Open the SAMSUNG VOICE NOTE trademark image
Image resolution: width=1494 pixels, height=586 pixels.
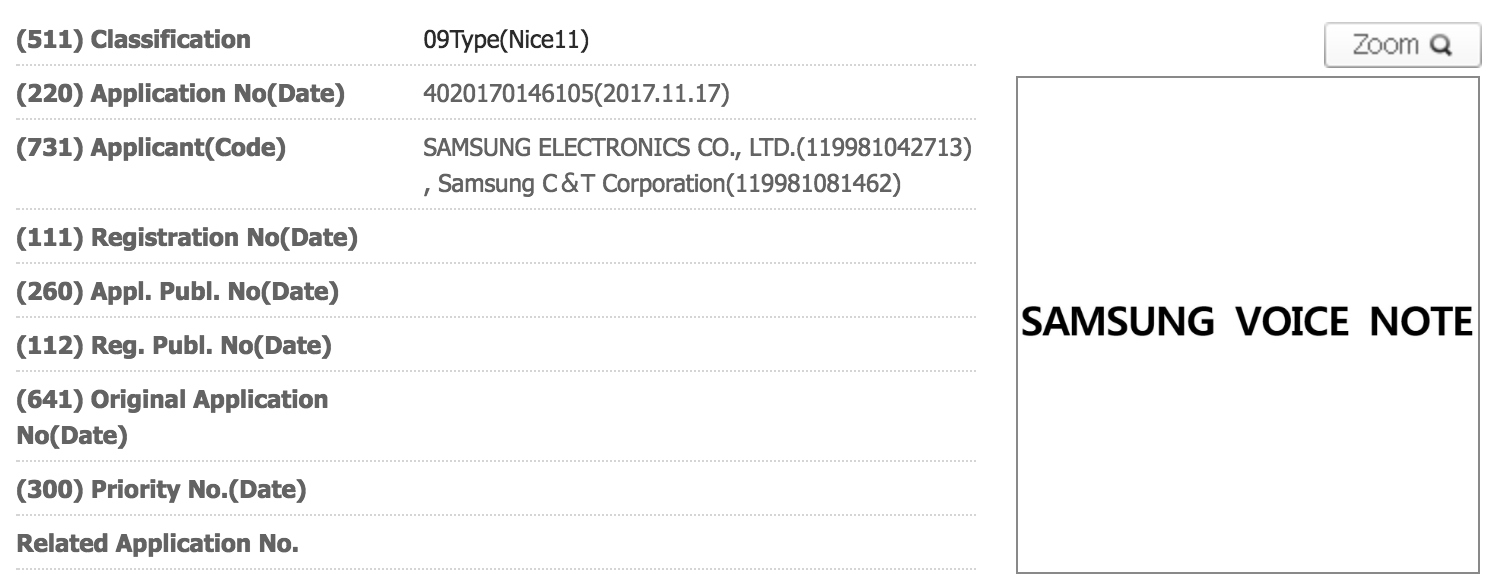point(1247,323)
